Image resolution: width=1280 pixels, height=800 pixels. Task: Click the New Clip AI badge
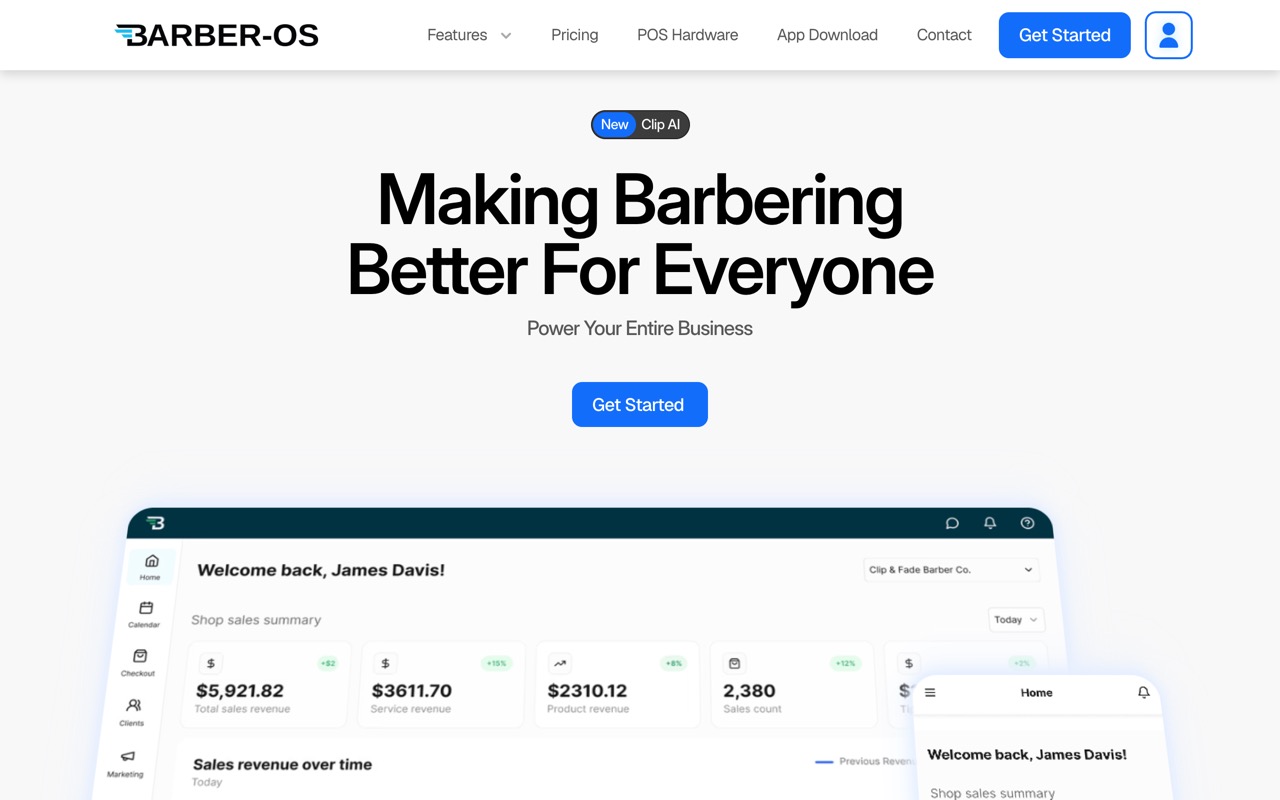point(640,124)
